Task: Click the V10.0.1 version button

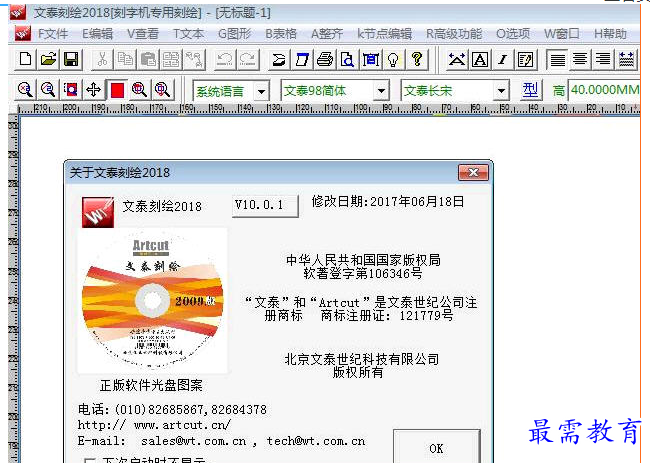Action: point(265,205)
